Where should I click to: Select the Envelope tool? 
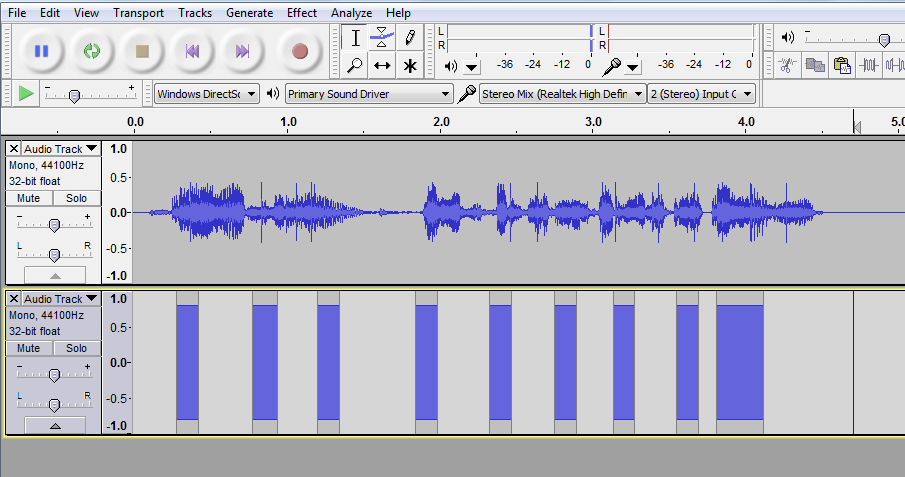(x=382, y=38)
